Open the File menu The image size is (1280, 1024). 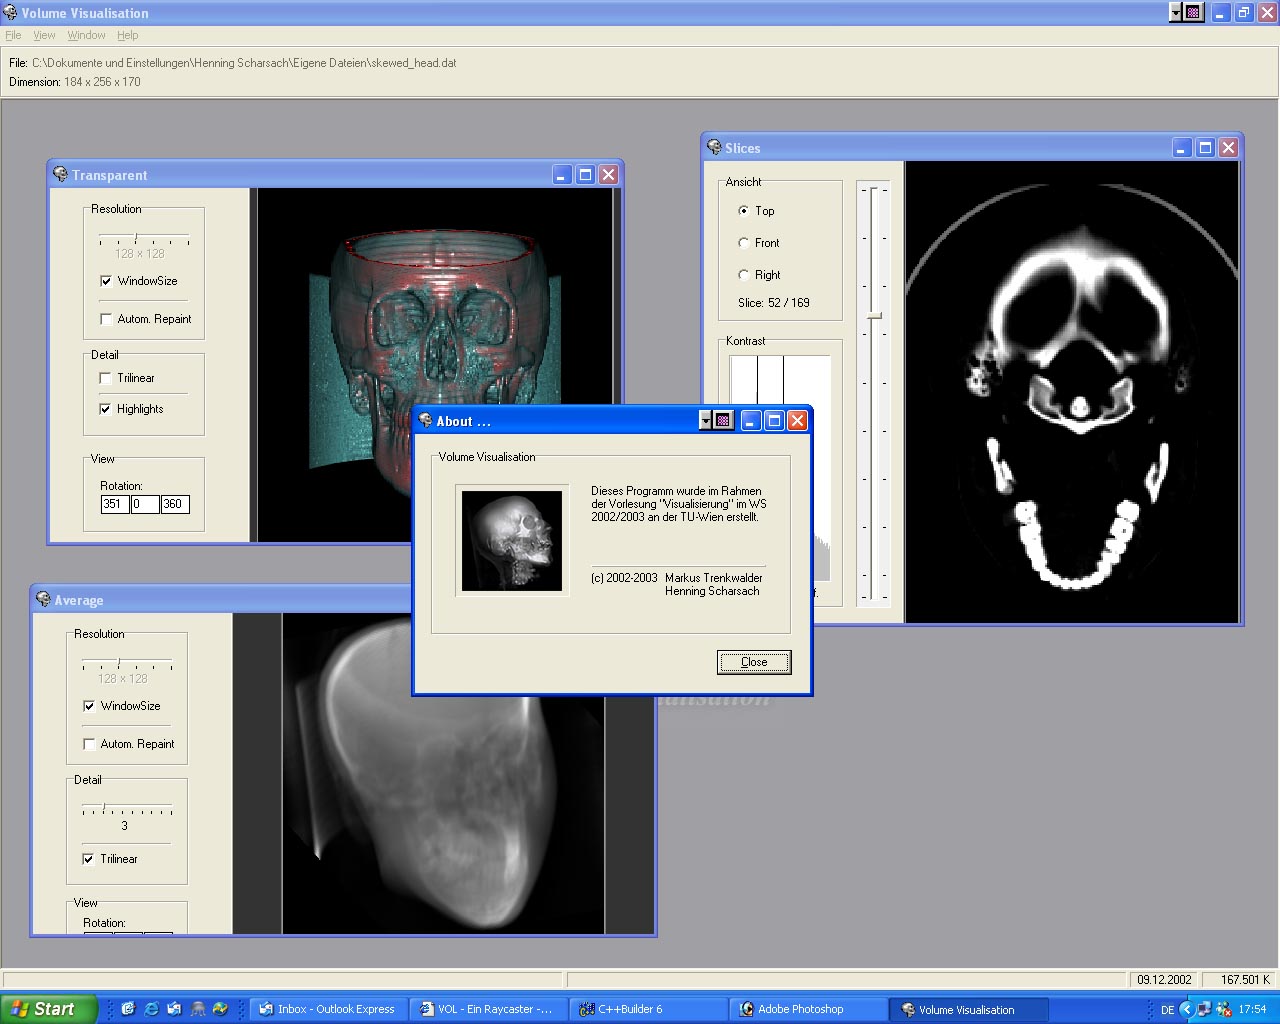(x=13, y=35)
